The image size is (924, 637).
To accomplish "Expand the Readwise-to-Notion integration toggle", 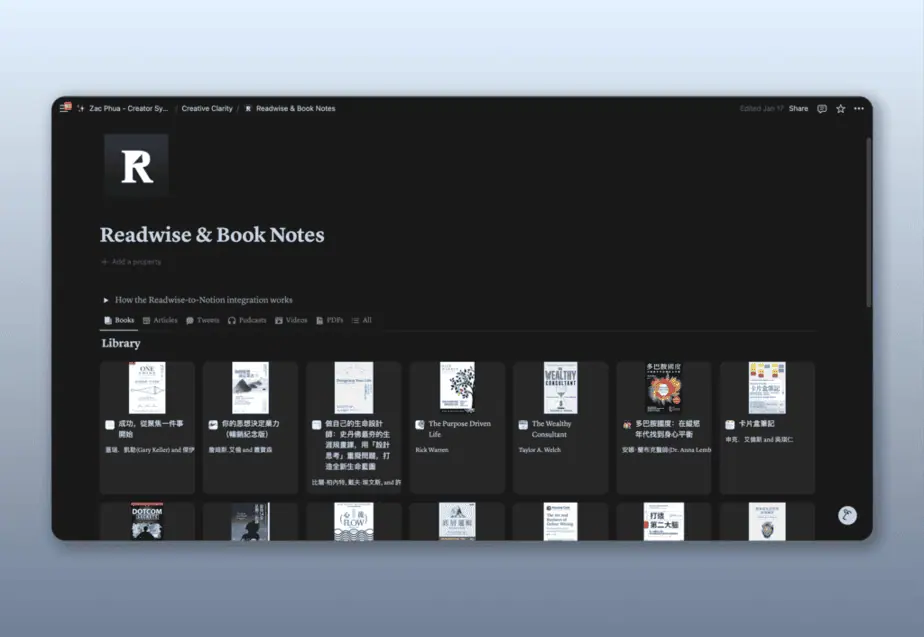I will (x=106, y=300).
